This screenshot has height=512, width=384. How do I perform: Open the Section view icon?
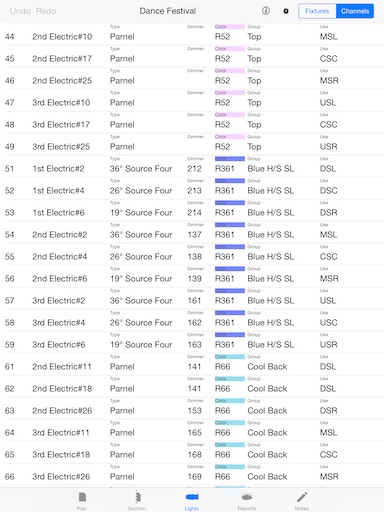[137, 497]
